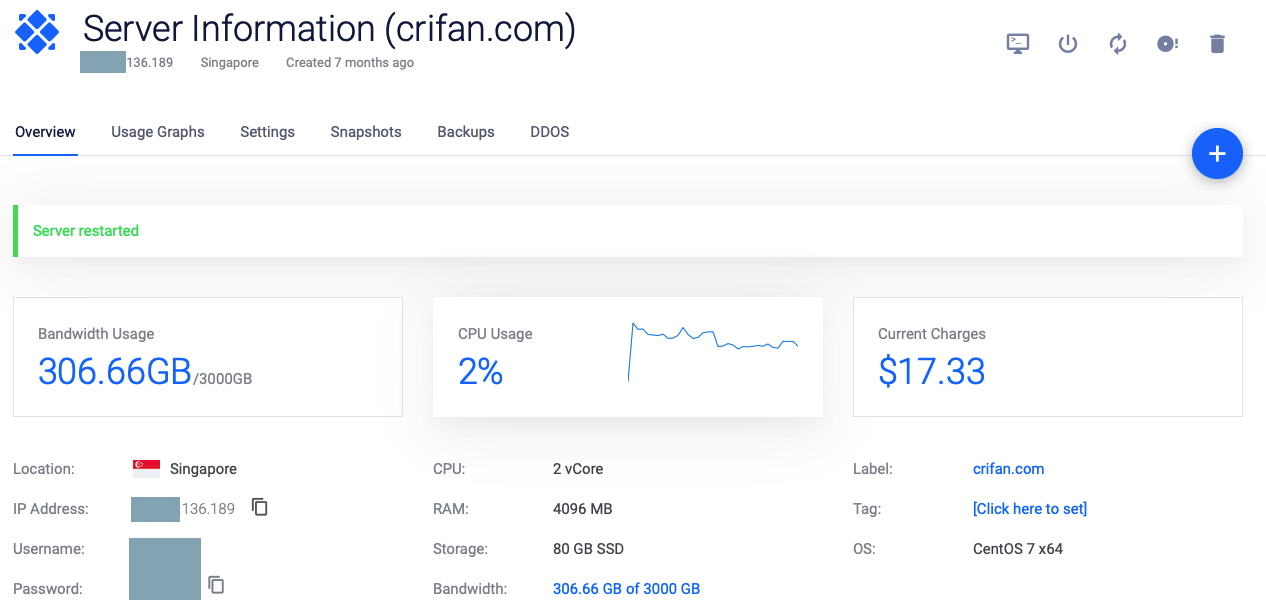Open the server console view icon
The height and width of the screenshot is (616, 1266).
(x=1017, y=43)
